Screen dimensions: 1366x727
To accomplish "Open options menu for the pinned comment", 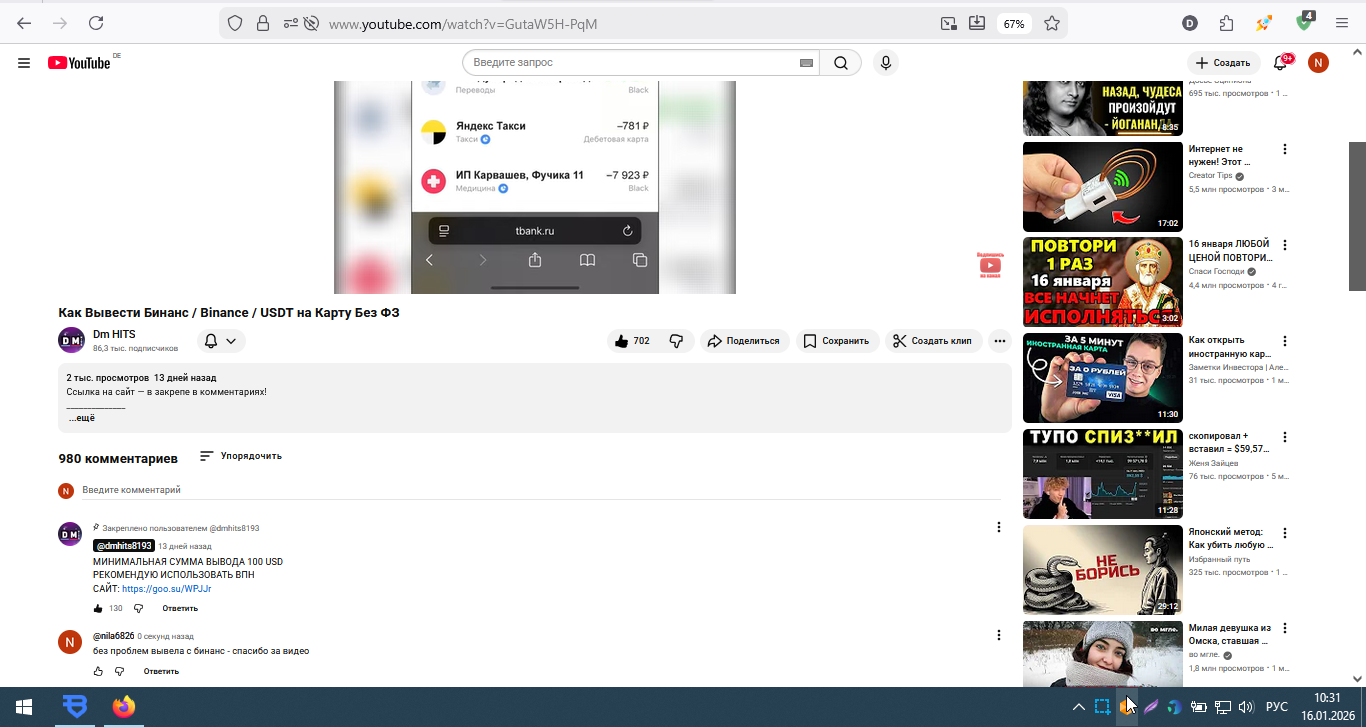I will [998, 527].
